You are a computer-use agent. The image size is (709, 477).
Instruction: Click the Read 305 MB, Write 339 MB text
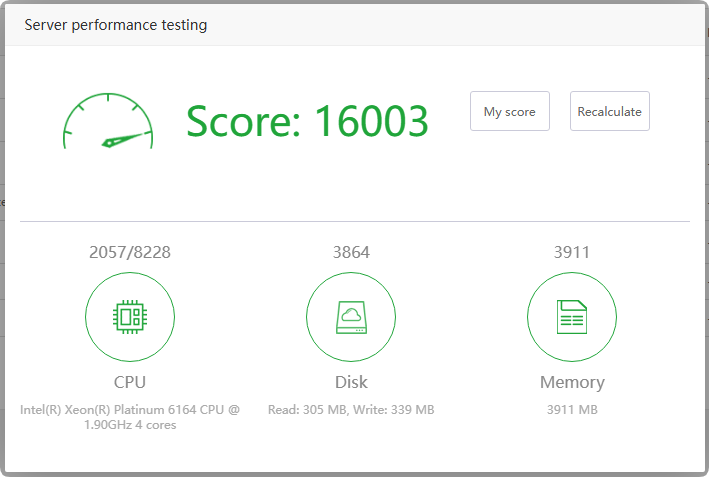[351, 410]
